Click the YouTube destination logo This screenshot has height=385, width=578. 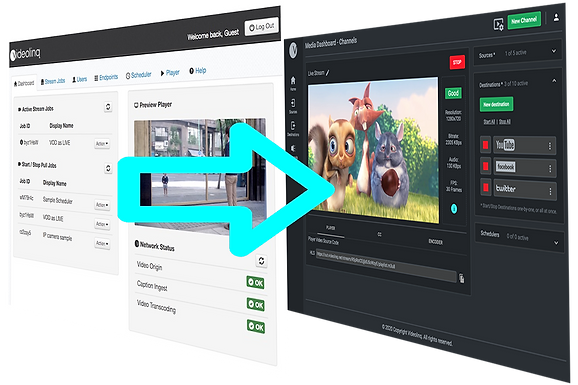coord(505,145)
